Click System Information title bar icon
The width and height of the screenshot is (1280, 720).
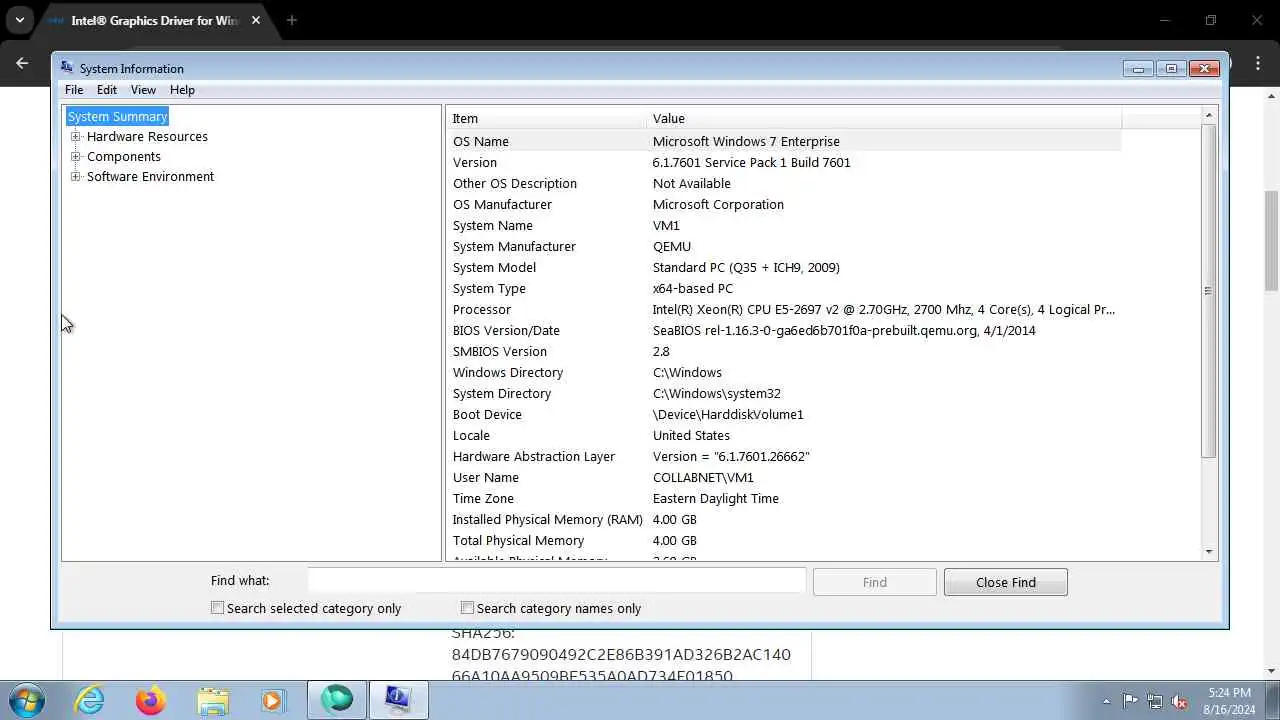pyautogui.click(x=67, y=67)
